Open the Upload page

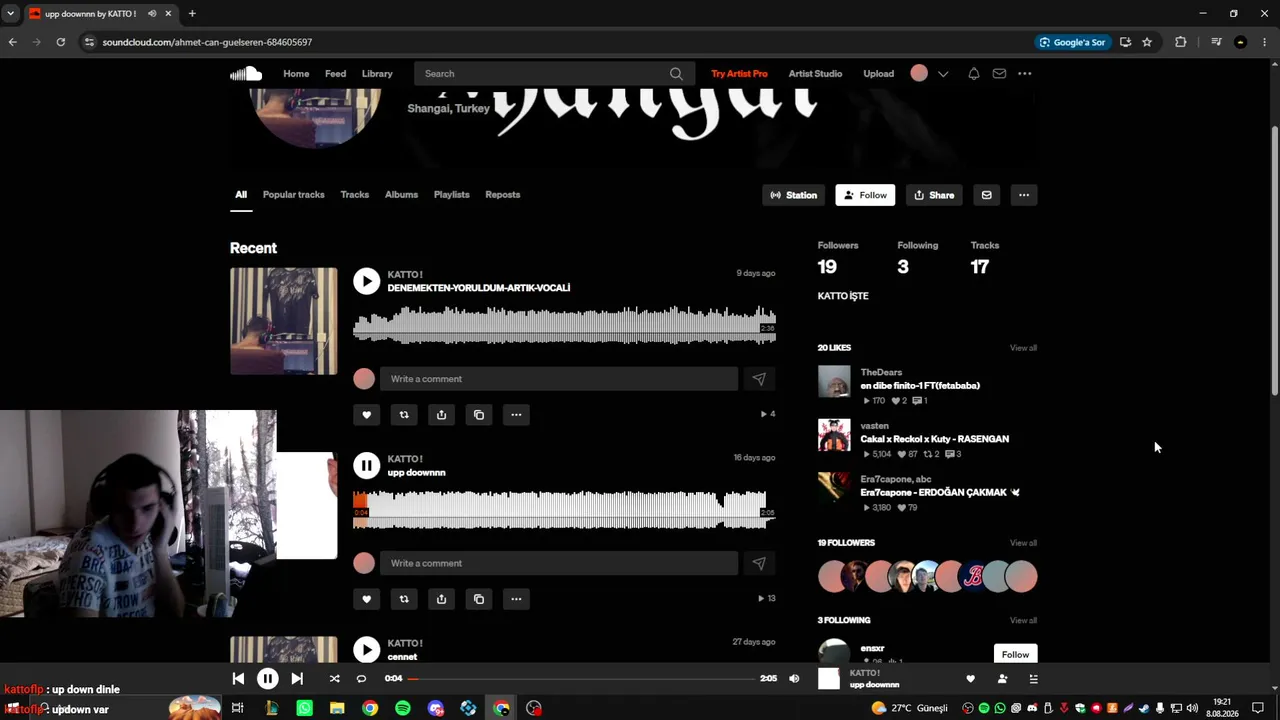click(x=878, y=74)
